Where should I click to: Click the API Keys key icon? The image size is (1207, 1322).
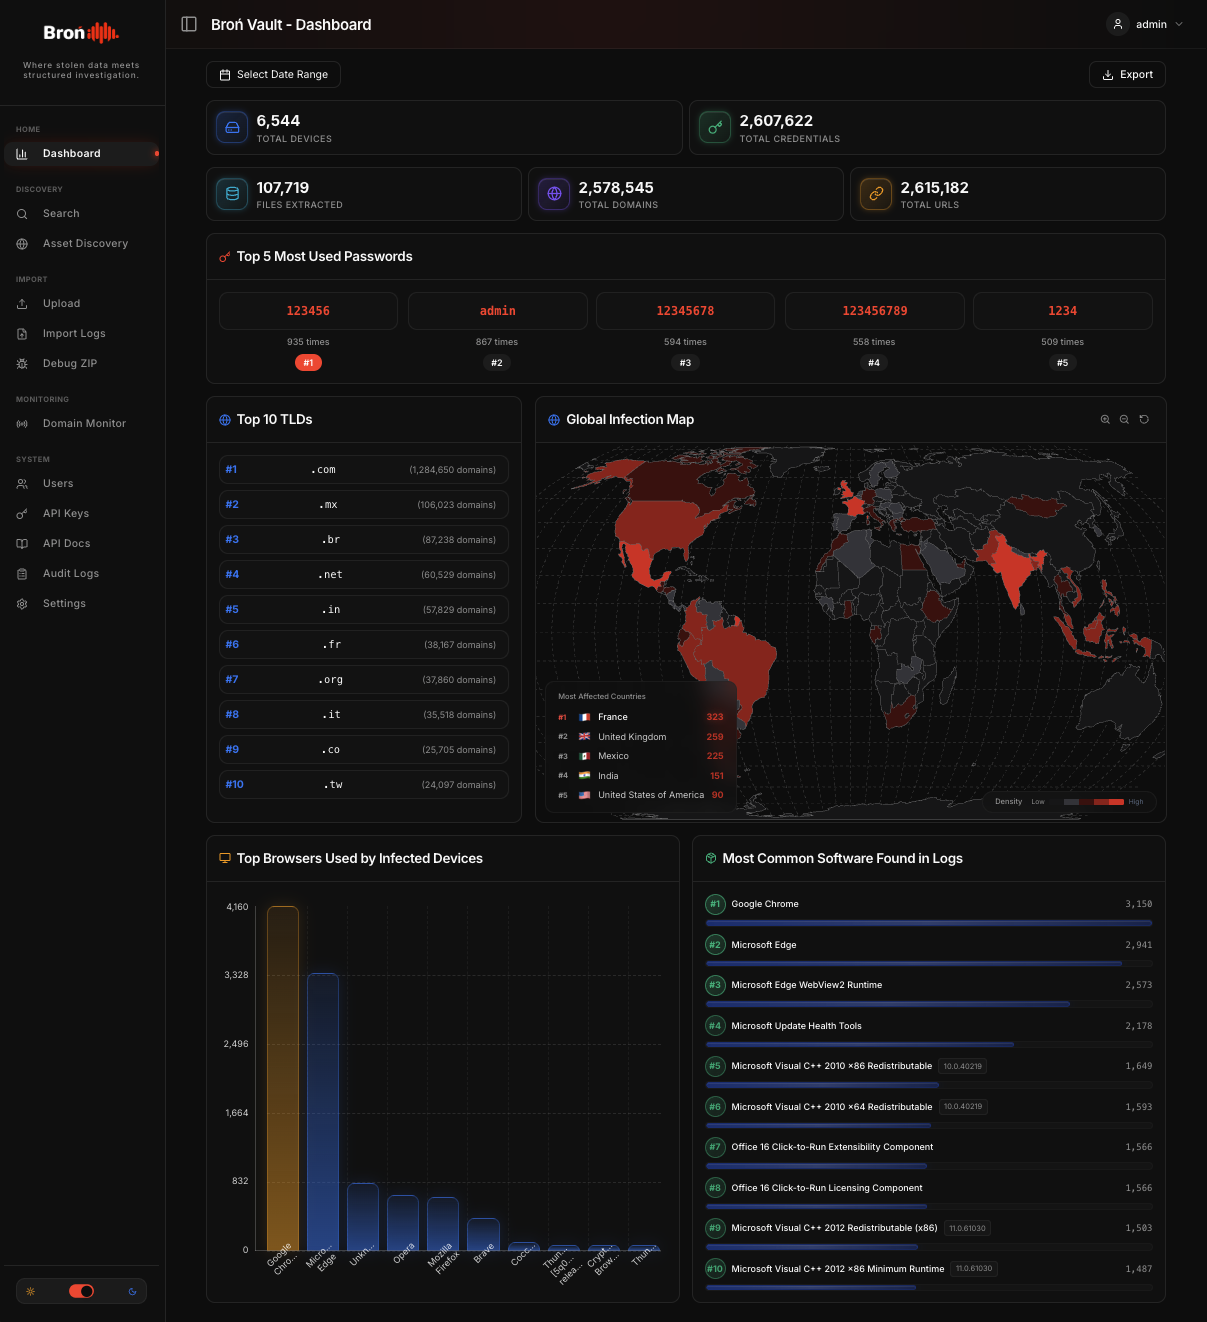point(22,514)
